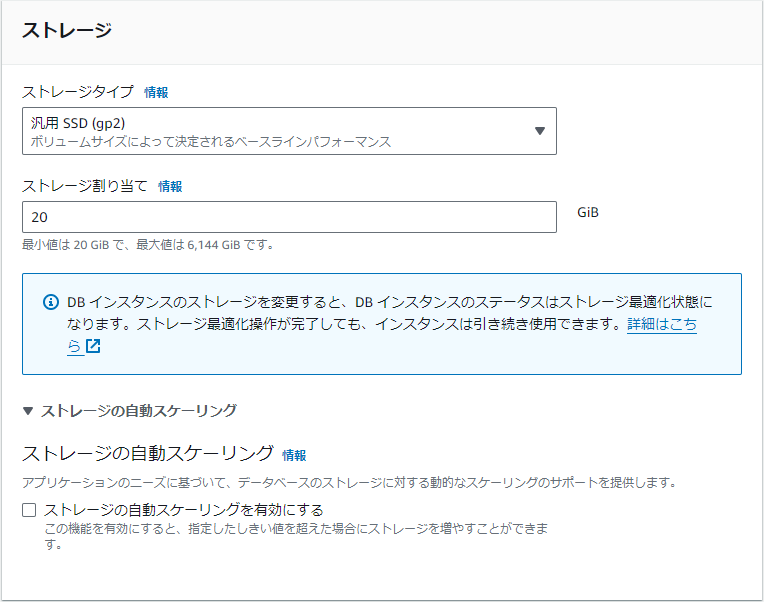Click the GiB unit label
Viewport: 764px width, 602px height.
[x=588, y=212]
